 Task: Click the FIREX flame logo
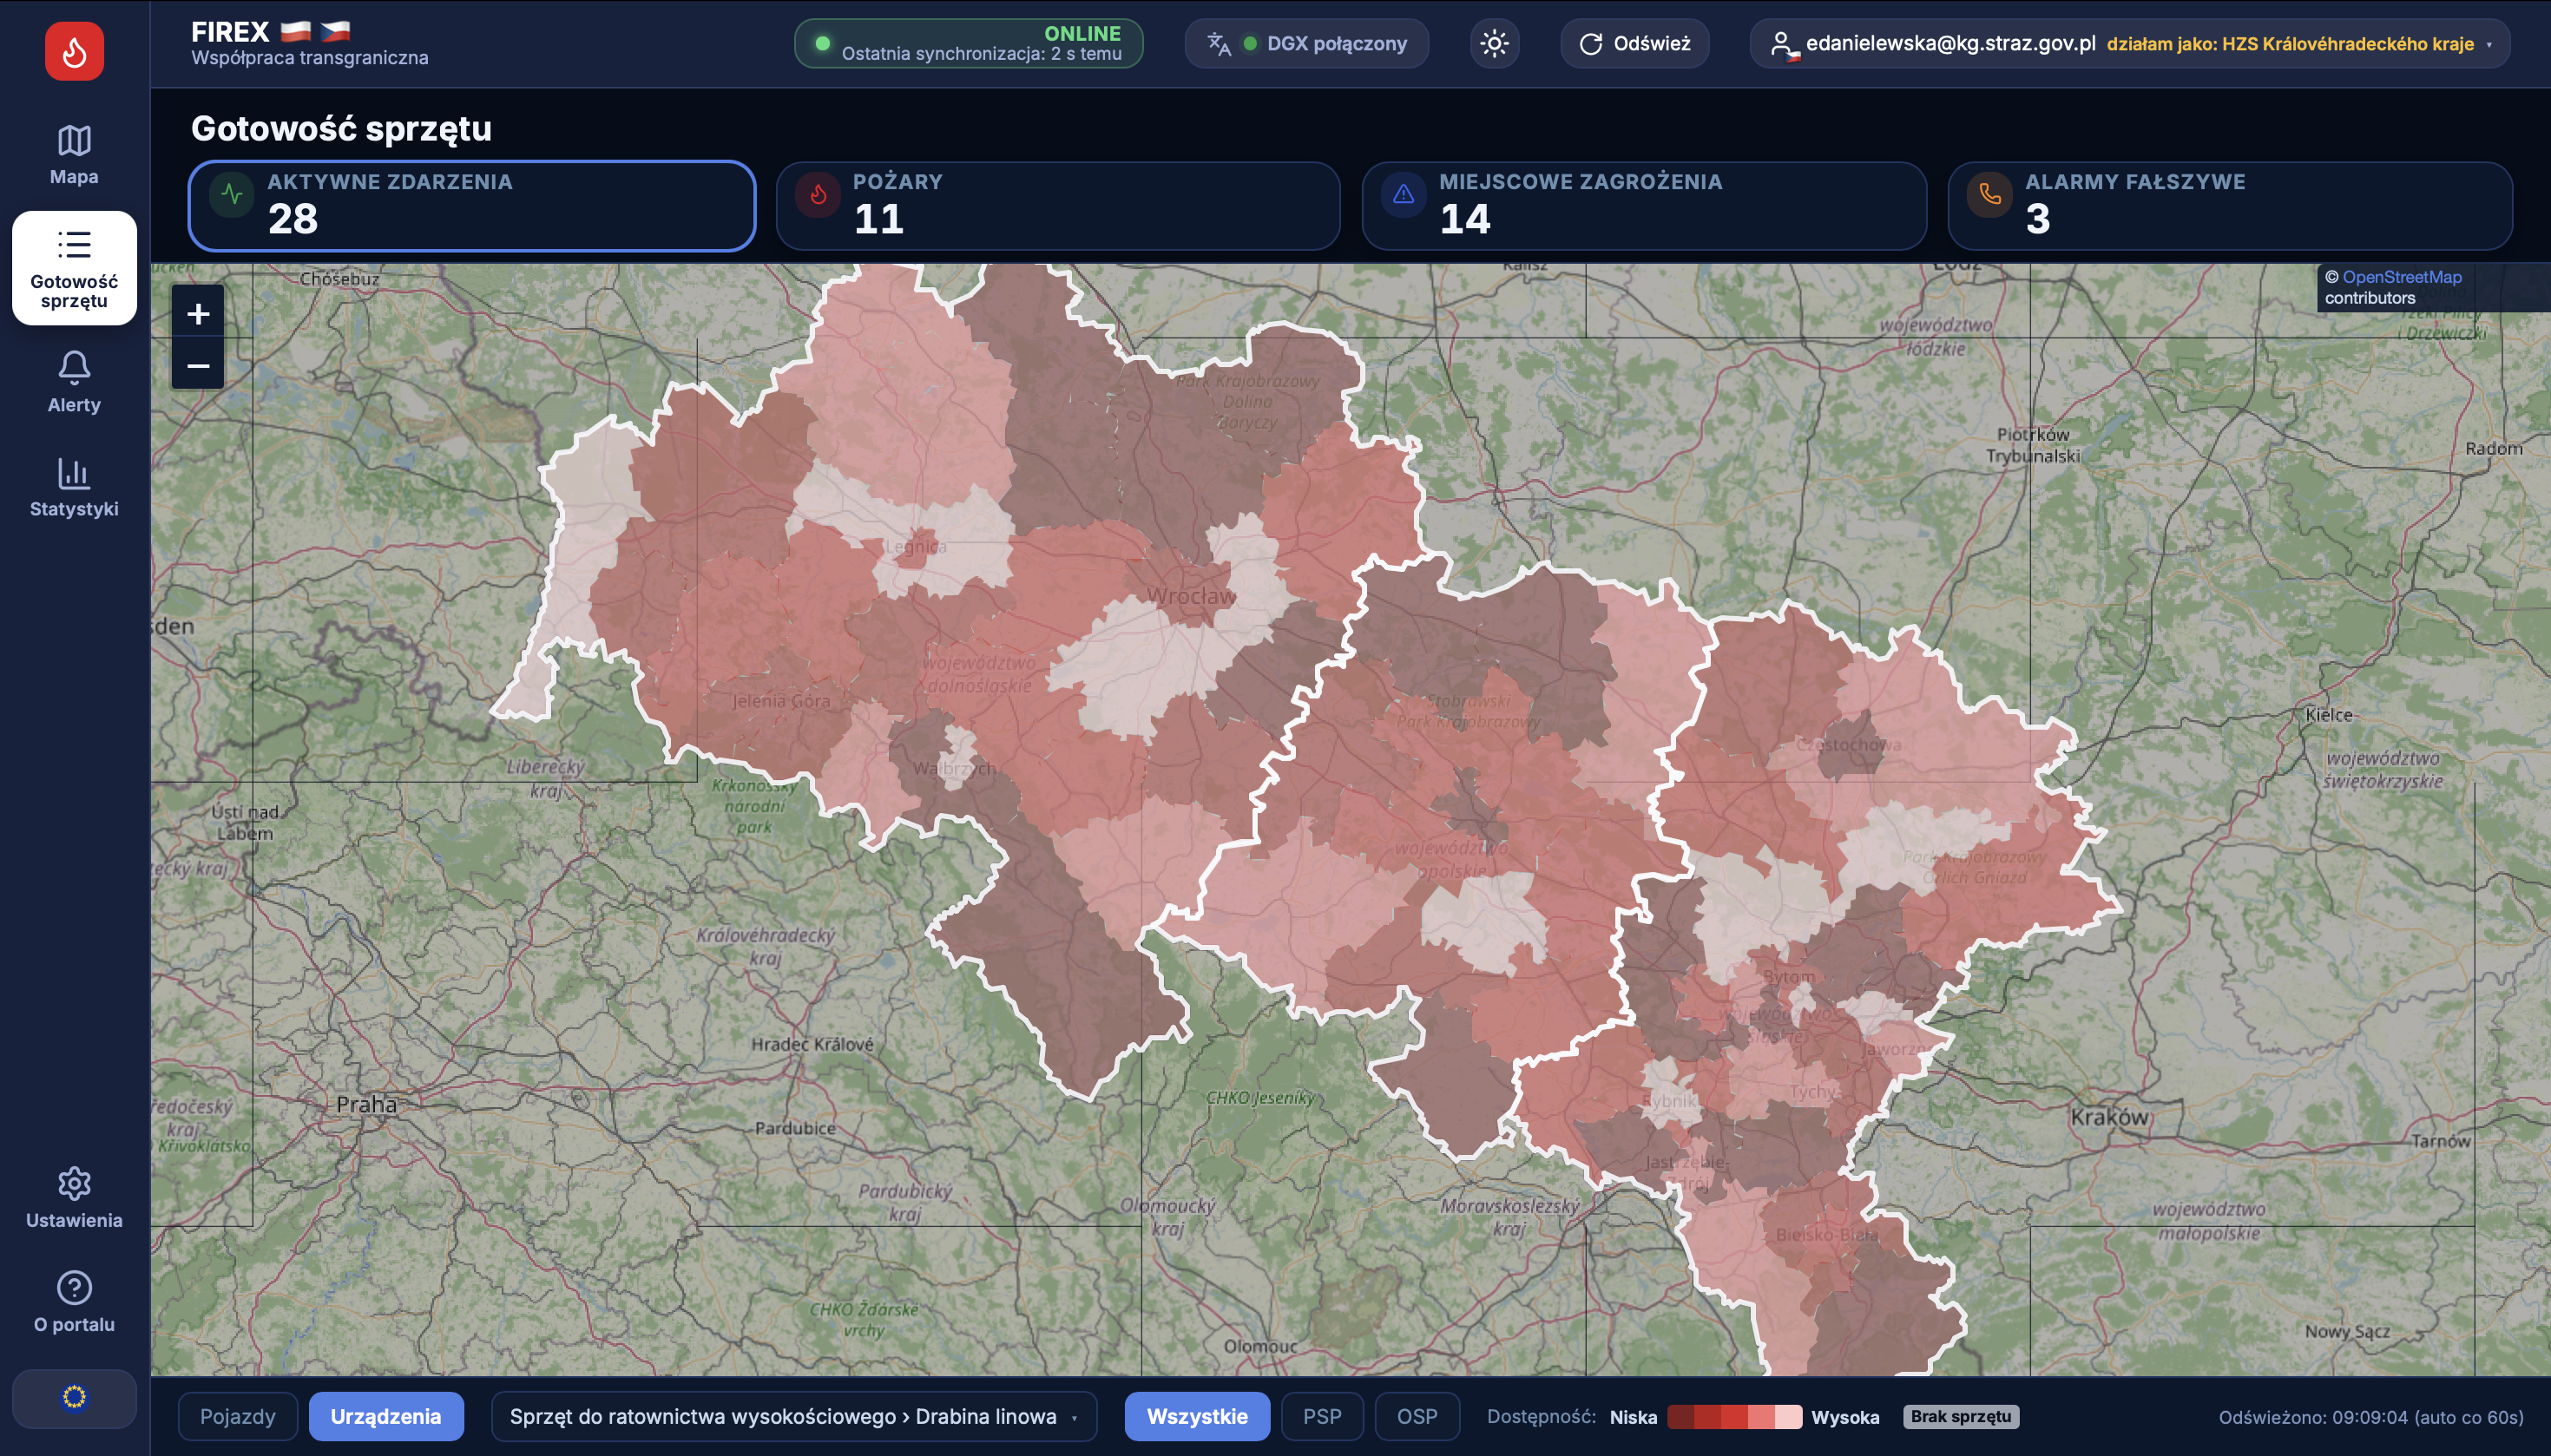click(x=74, y=51)
